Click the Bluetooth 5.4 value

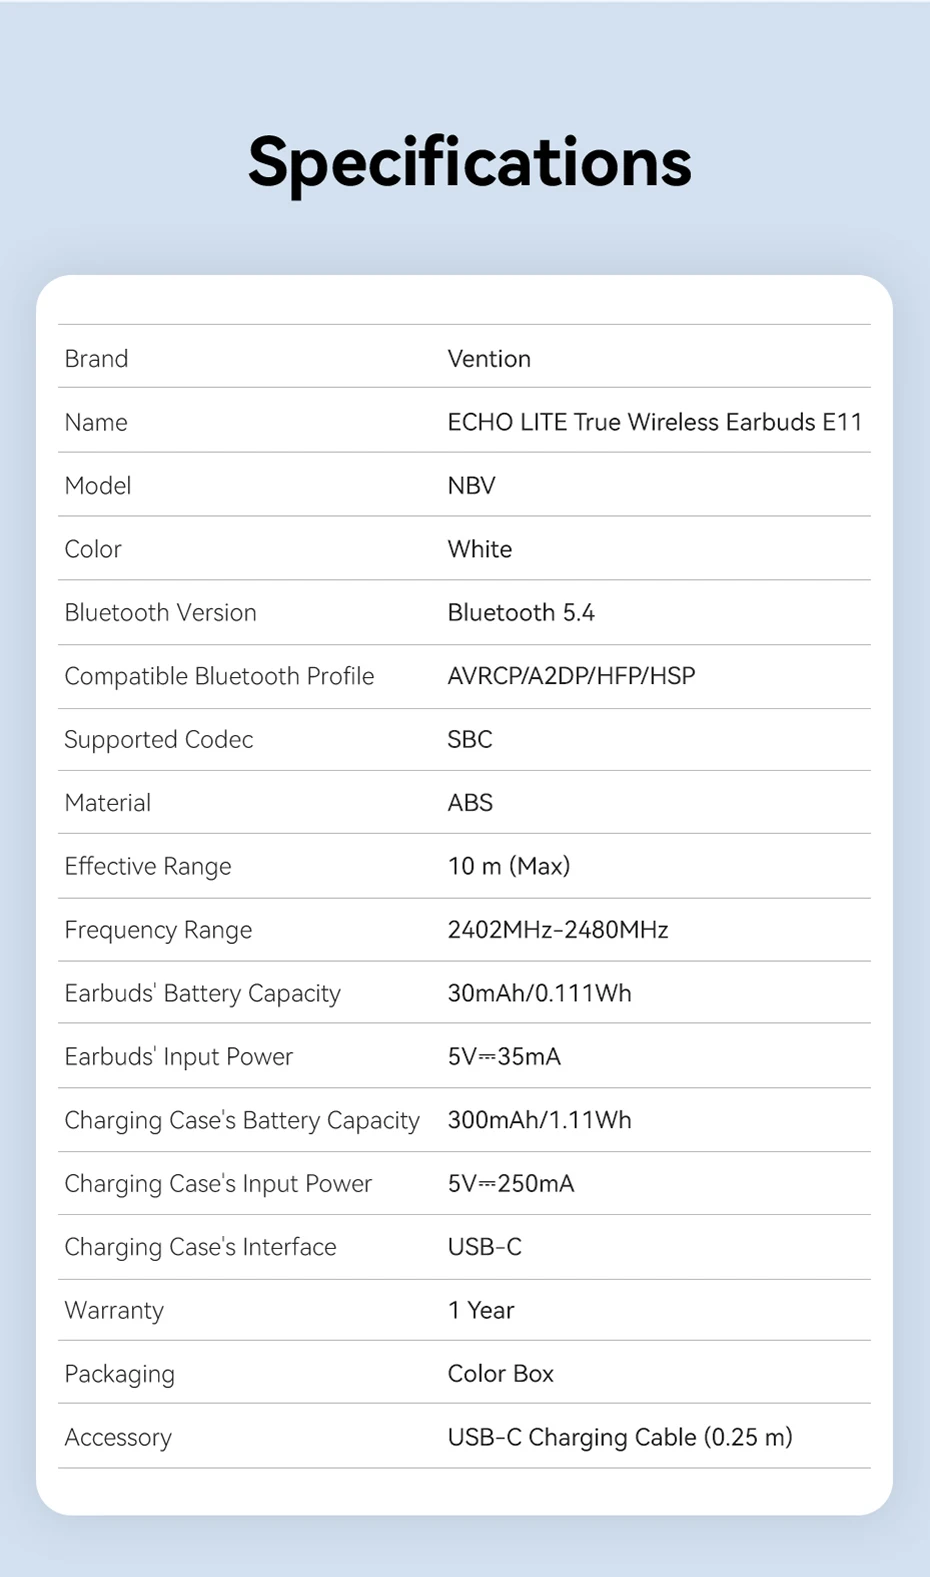coord(521,613)
